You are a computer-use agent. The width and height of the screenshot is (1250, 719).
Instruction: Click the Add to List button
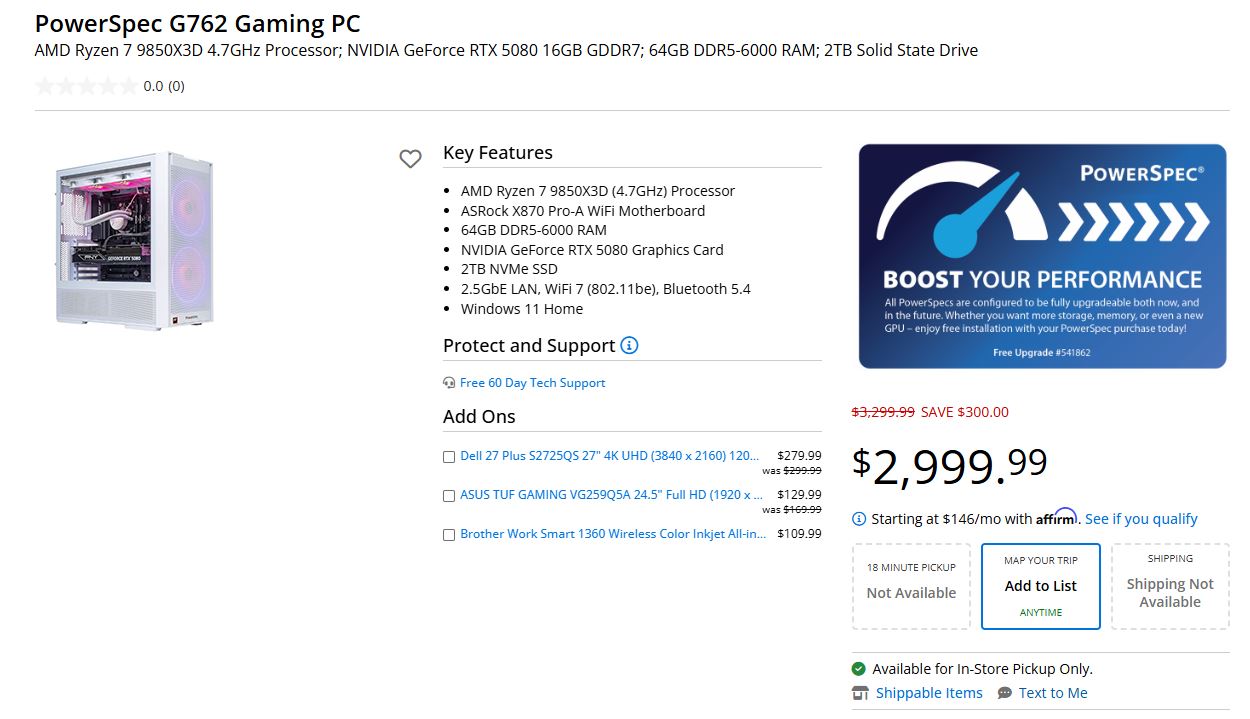click(1040, 586)
